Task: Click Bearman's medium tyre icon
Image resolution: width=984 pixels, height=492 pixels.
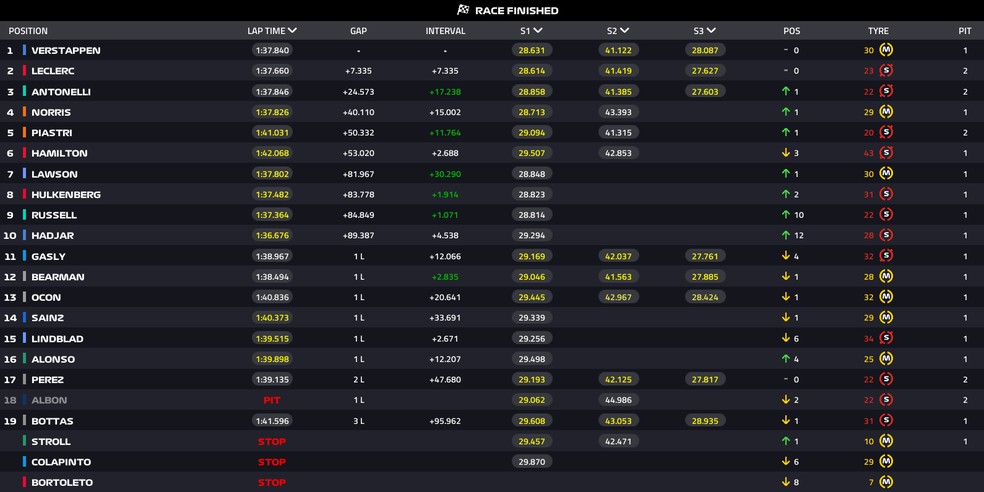Action: [886, 277]
